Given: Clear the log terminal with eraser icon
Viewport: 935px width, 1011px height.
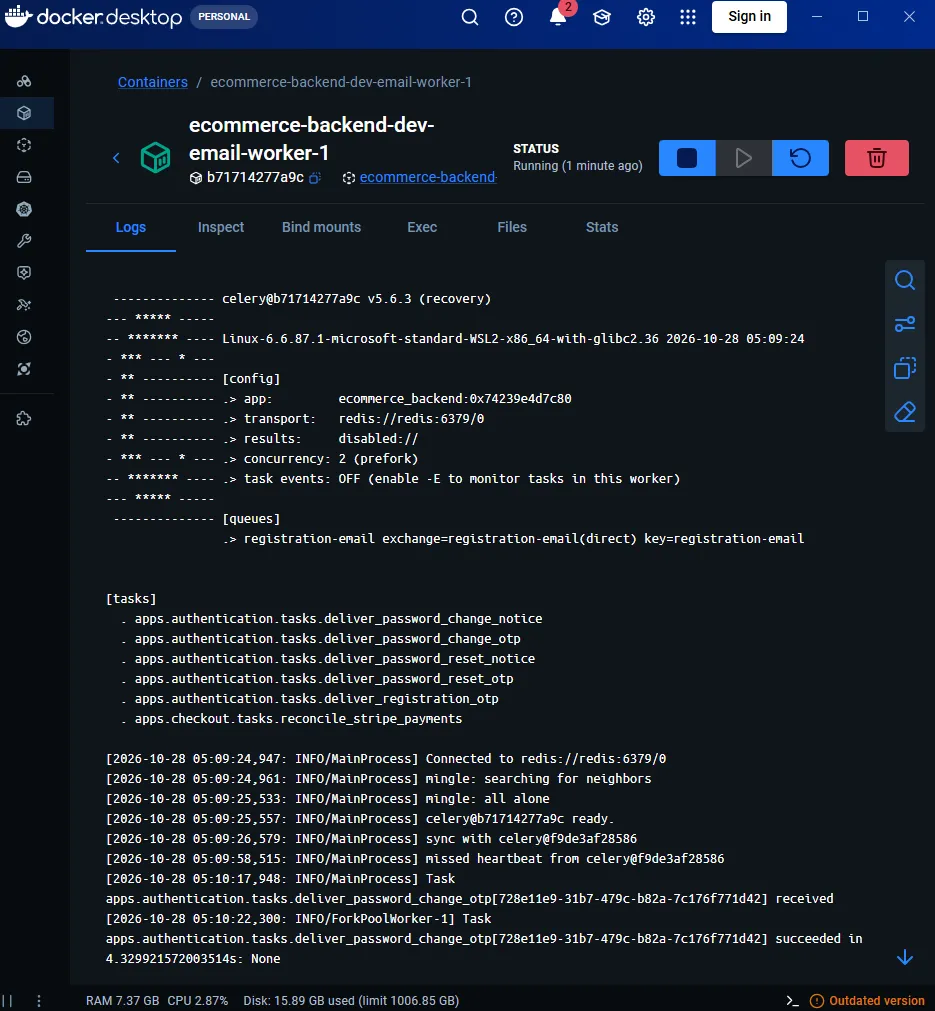Looking at the screenshot, I should [x=905, y=412].
